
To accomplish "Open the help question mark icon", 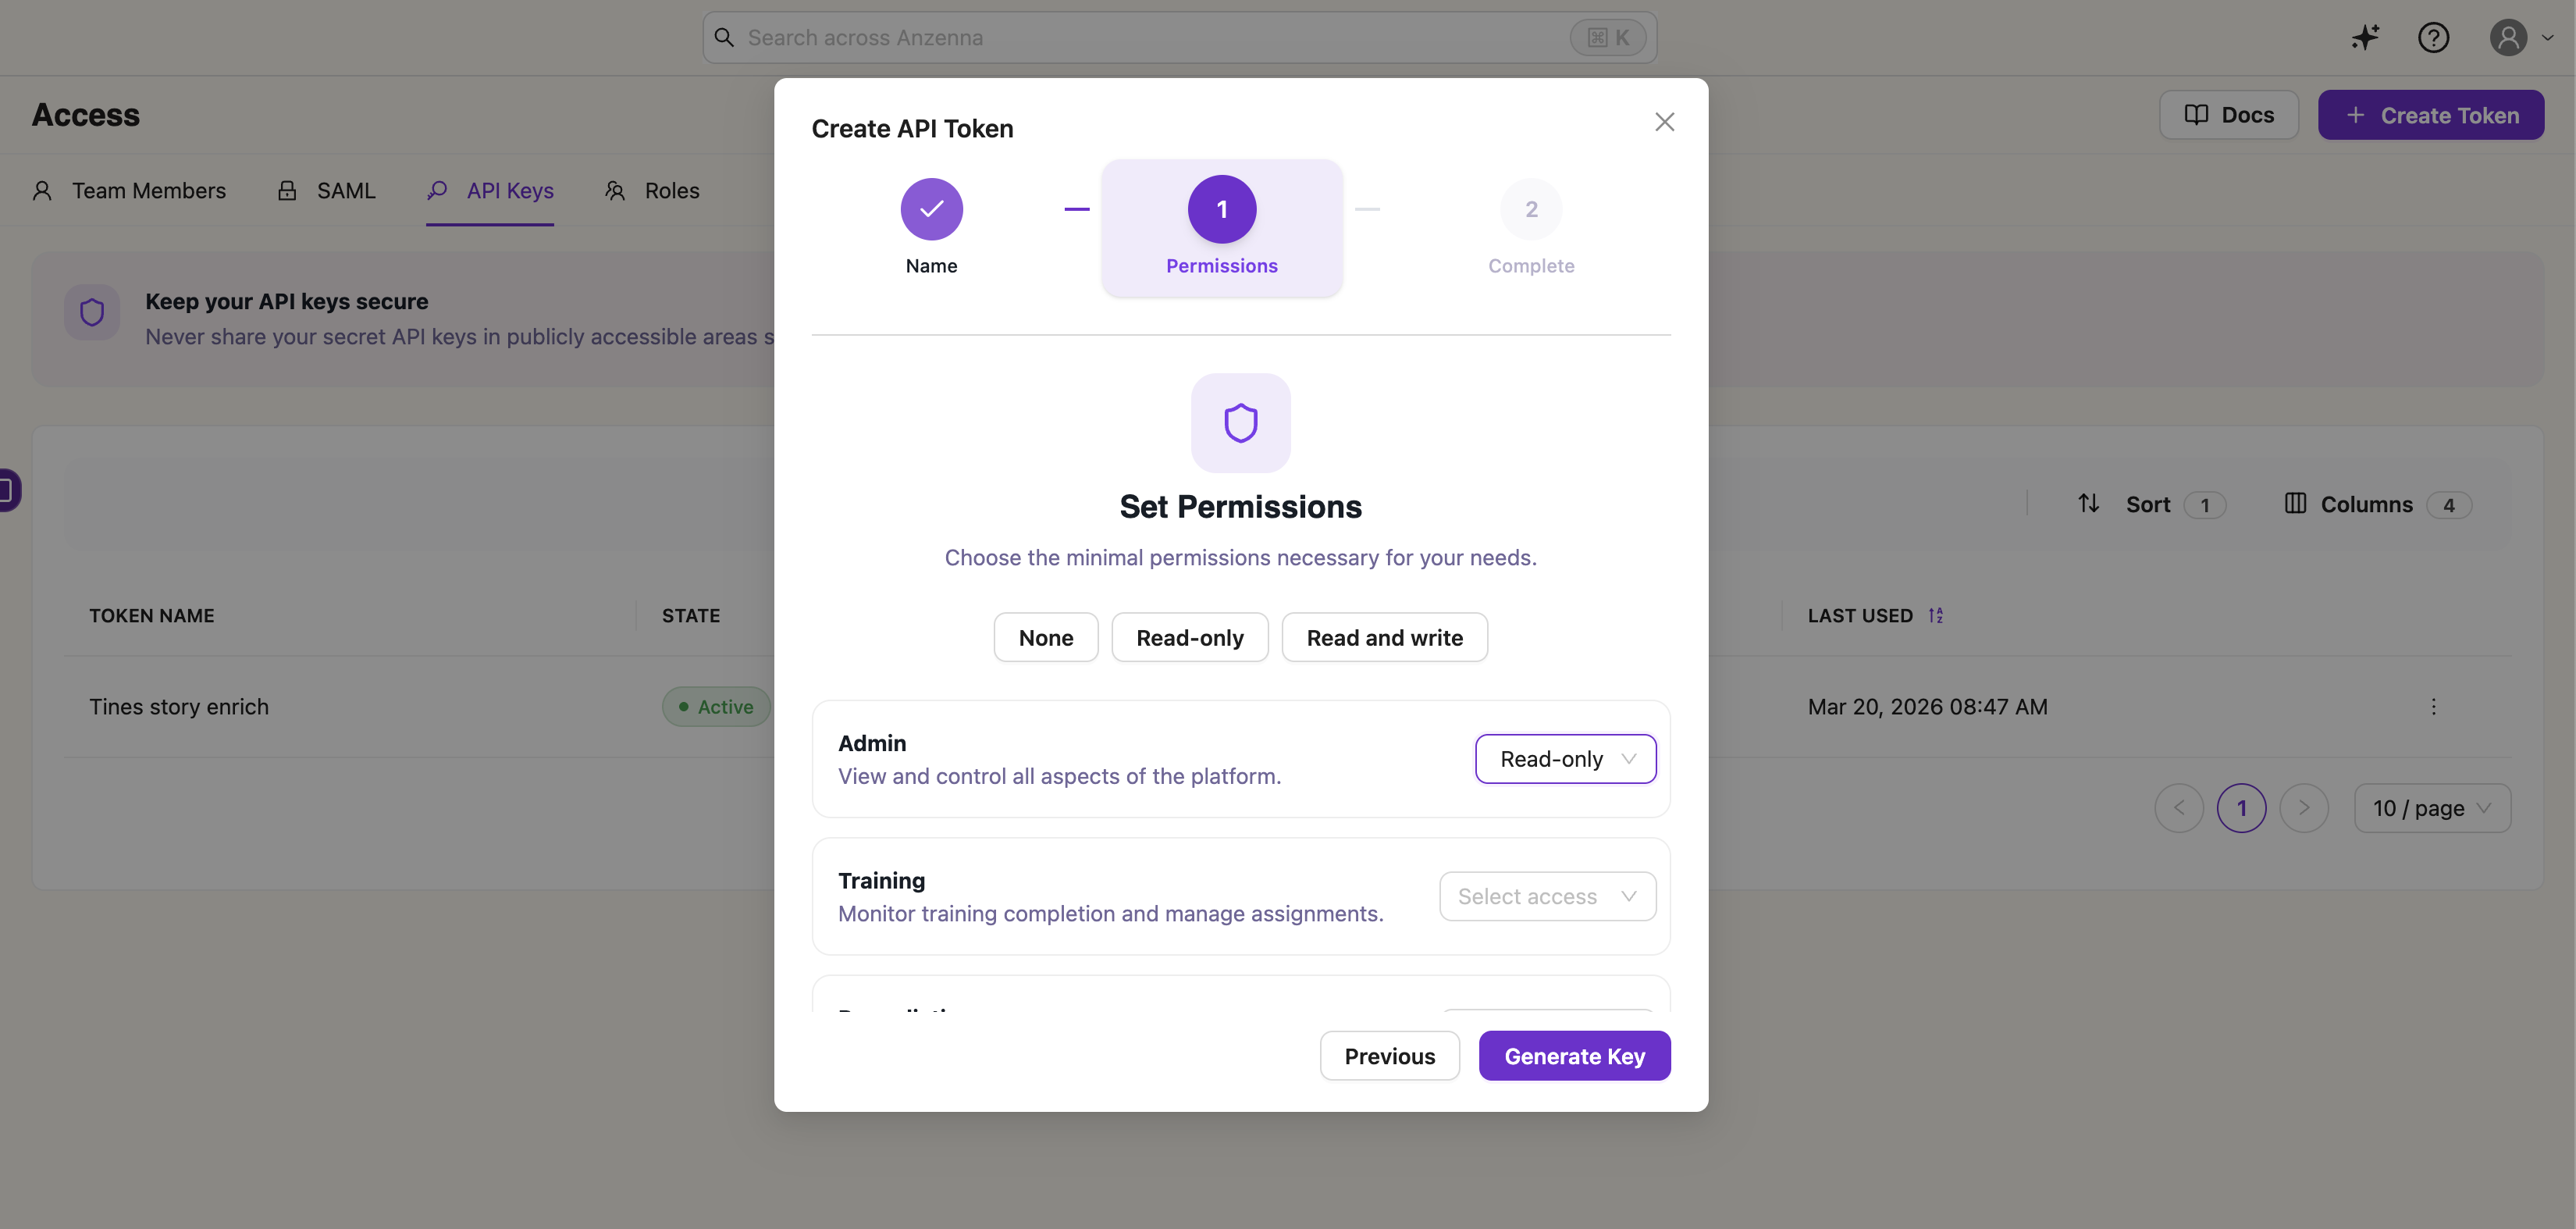I will pyautogui.click(x=2433, y=38).
